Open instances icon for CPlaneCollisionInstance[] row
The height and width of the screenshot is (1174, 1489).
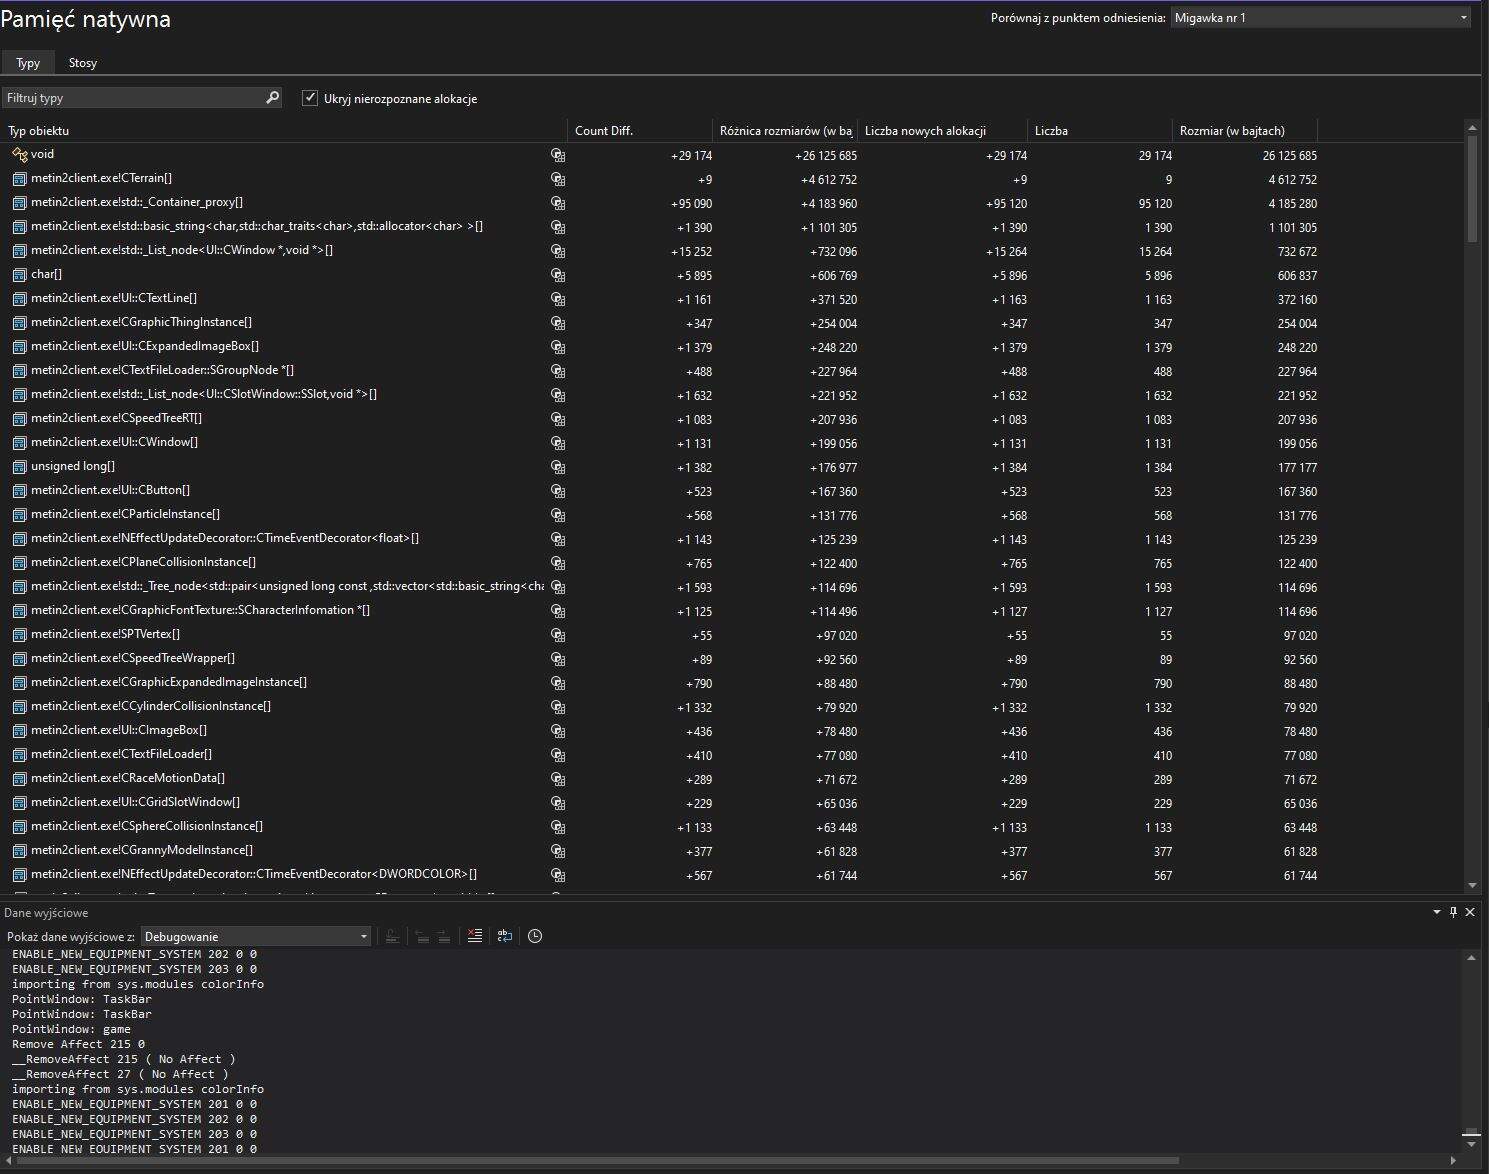(558, 563)
